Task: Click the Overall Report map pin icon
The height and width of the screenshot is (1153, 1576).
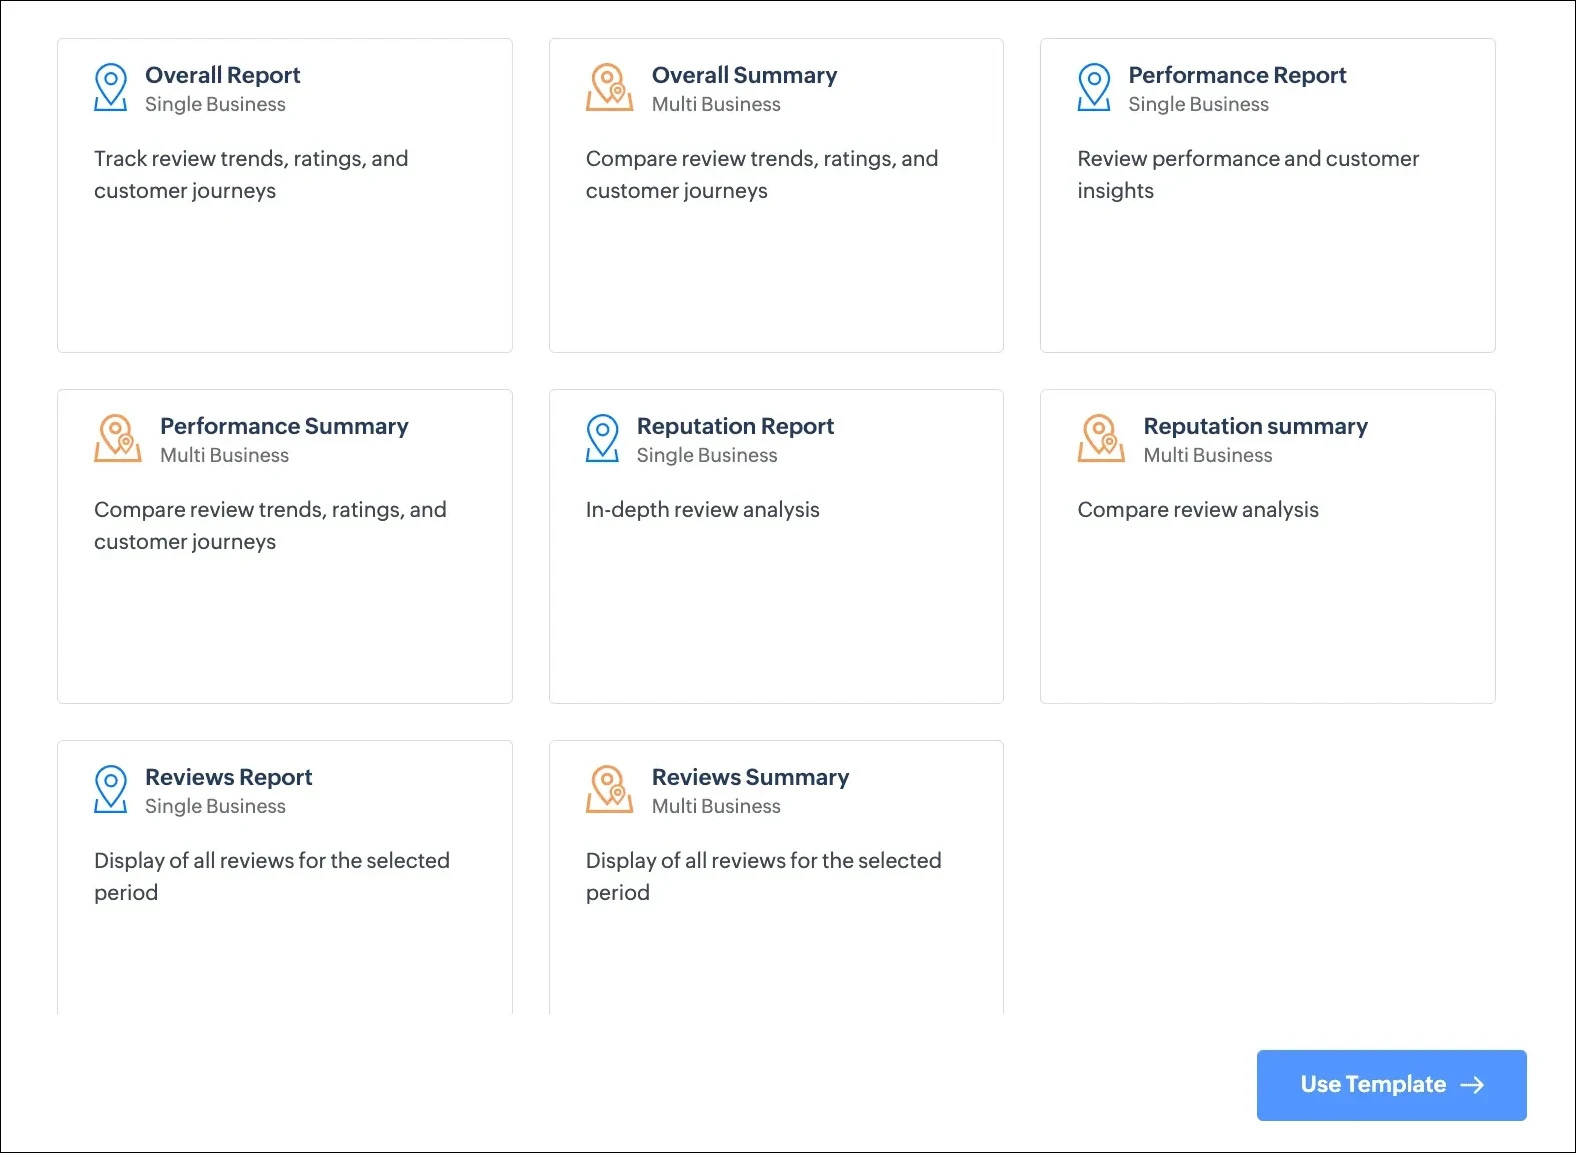Action: 110,88
